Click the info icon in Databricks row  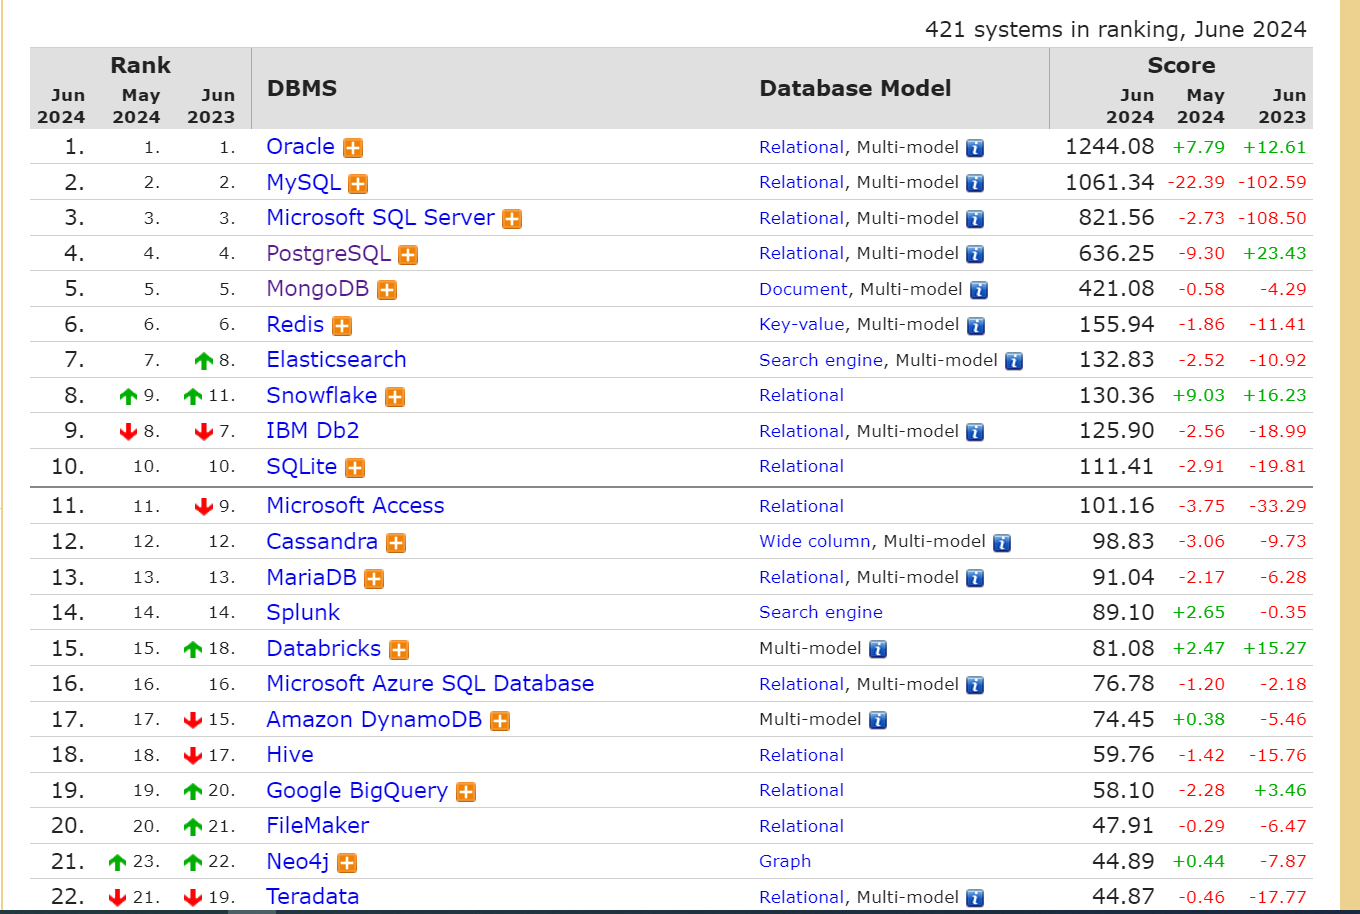[x=878, y=649]
